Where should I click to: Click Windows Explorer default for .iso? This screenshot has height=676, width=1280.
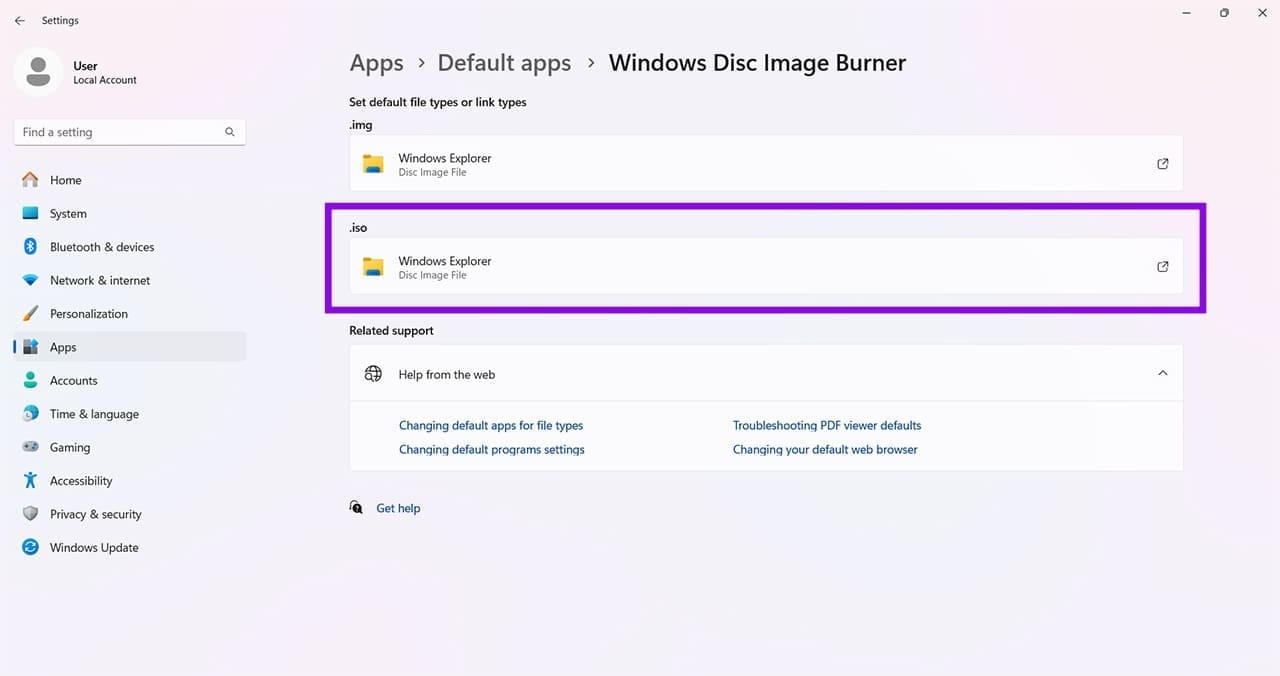[766, 267]
